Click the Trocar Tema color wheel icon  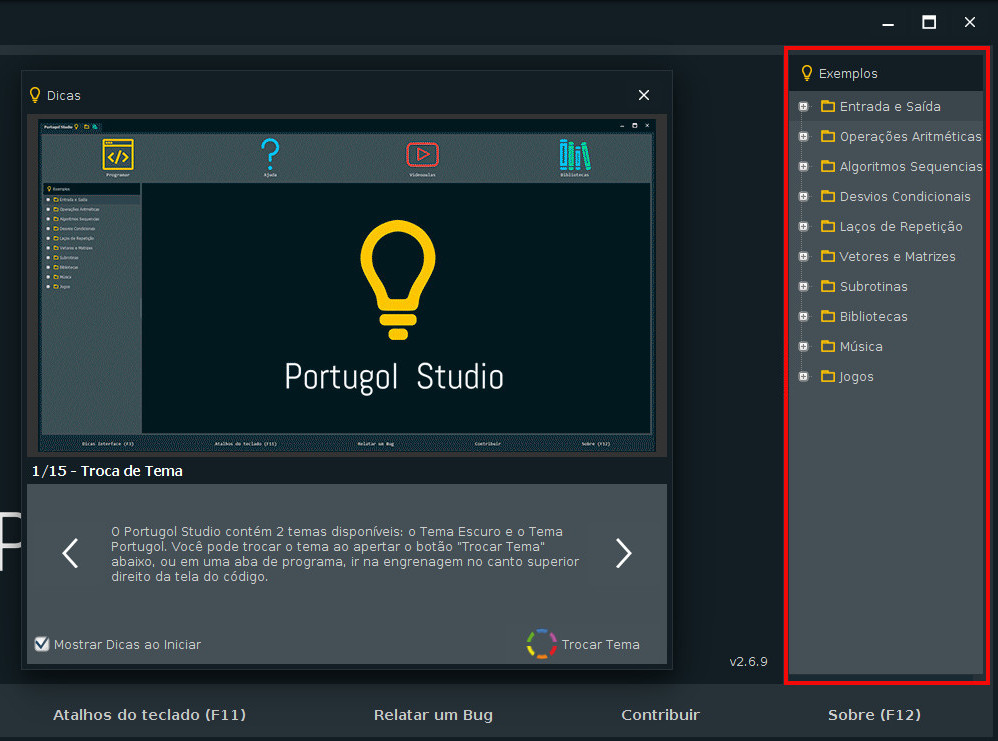pos(542,644)
